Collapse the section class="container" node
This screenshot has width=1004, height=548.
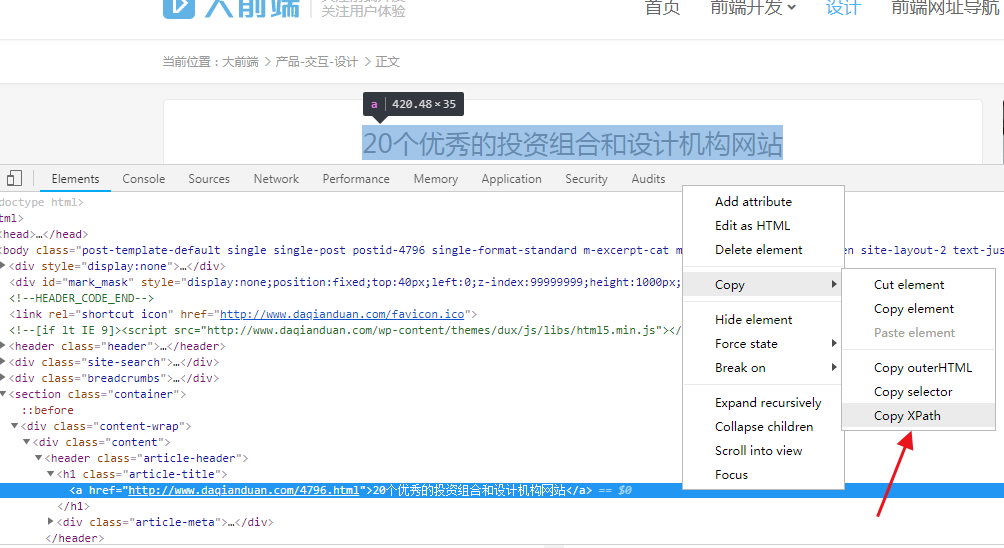tap(3, 394)
